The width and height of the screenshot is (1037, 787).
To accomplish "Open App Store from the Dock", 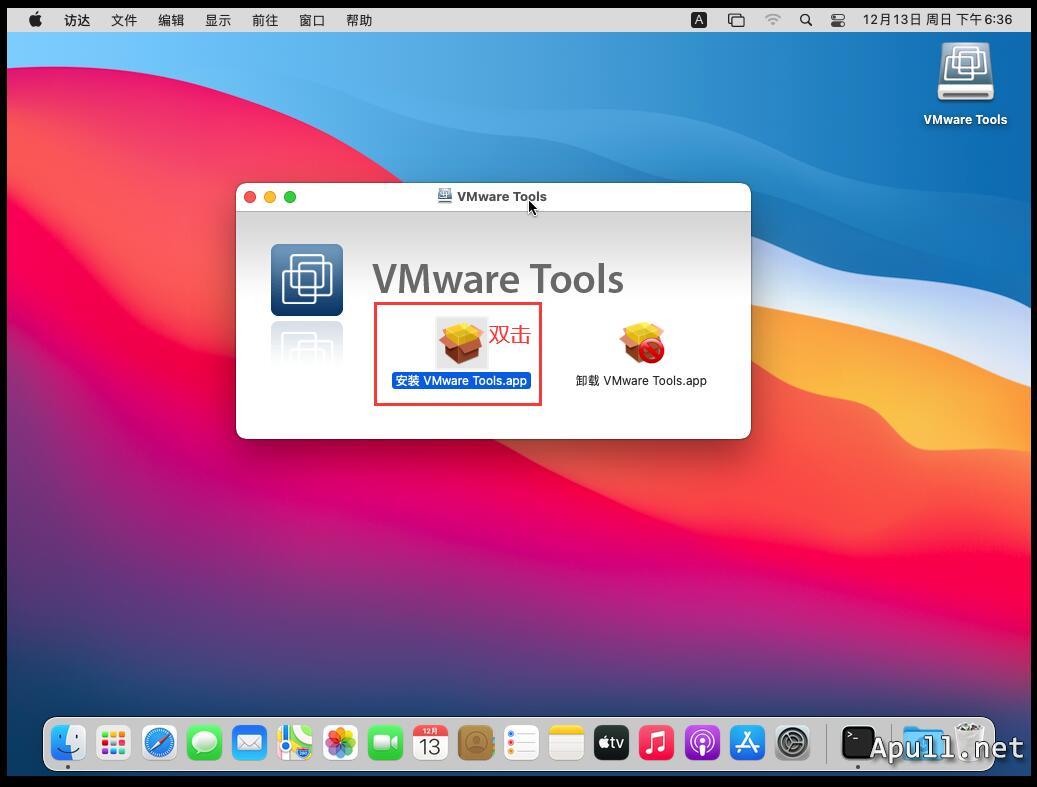I will pyautogui.click(x=747, y=743).
